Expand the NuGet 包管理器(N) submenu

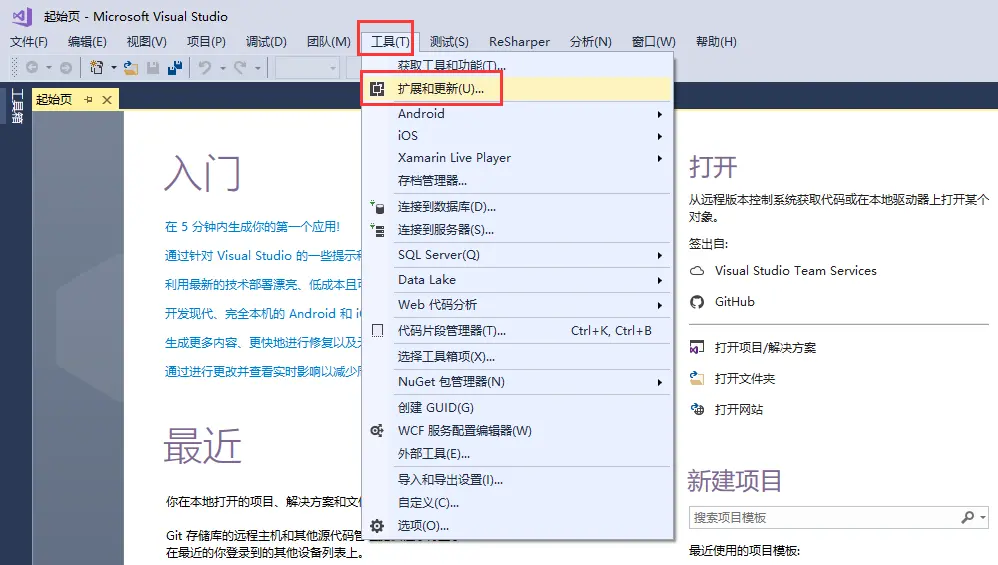point(659,382)
